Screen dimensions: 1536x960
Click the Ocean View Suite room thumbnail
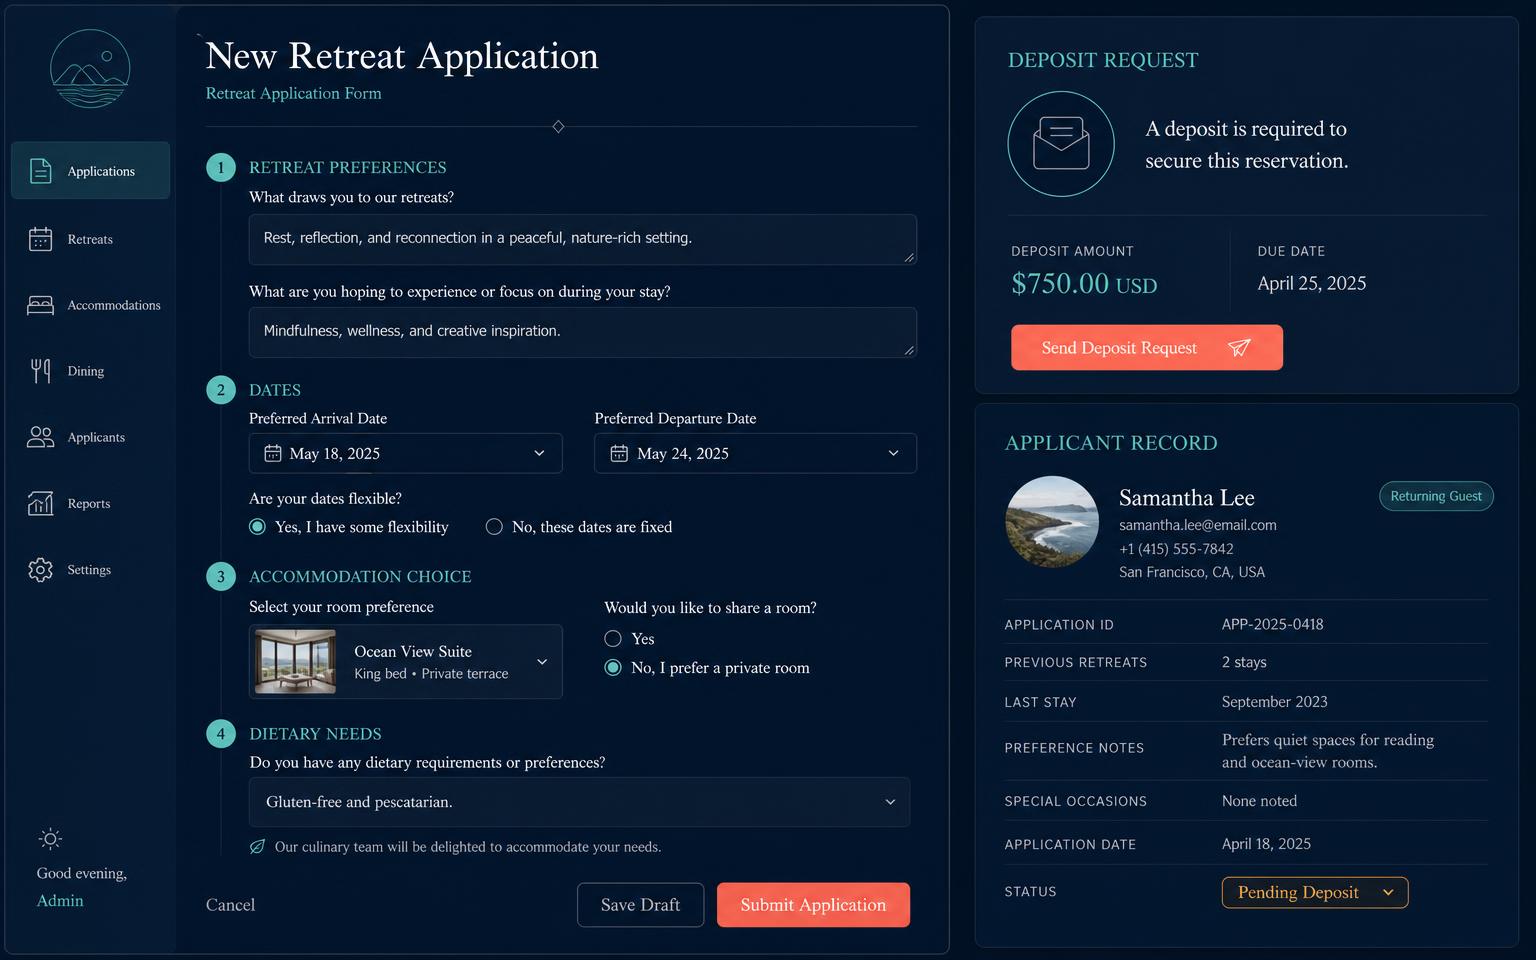[x=295, y=661]
